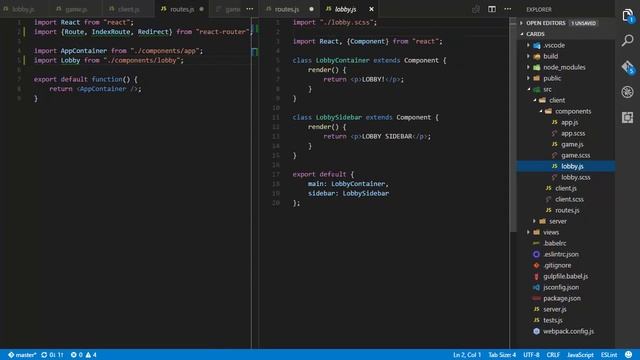This screenshot has width=640, height=360.
Task: Click the .babelrc file icon
Action: pos(536,243)
